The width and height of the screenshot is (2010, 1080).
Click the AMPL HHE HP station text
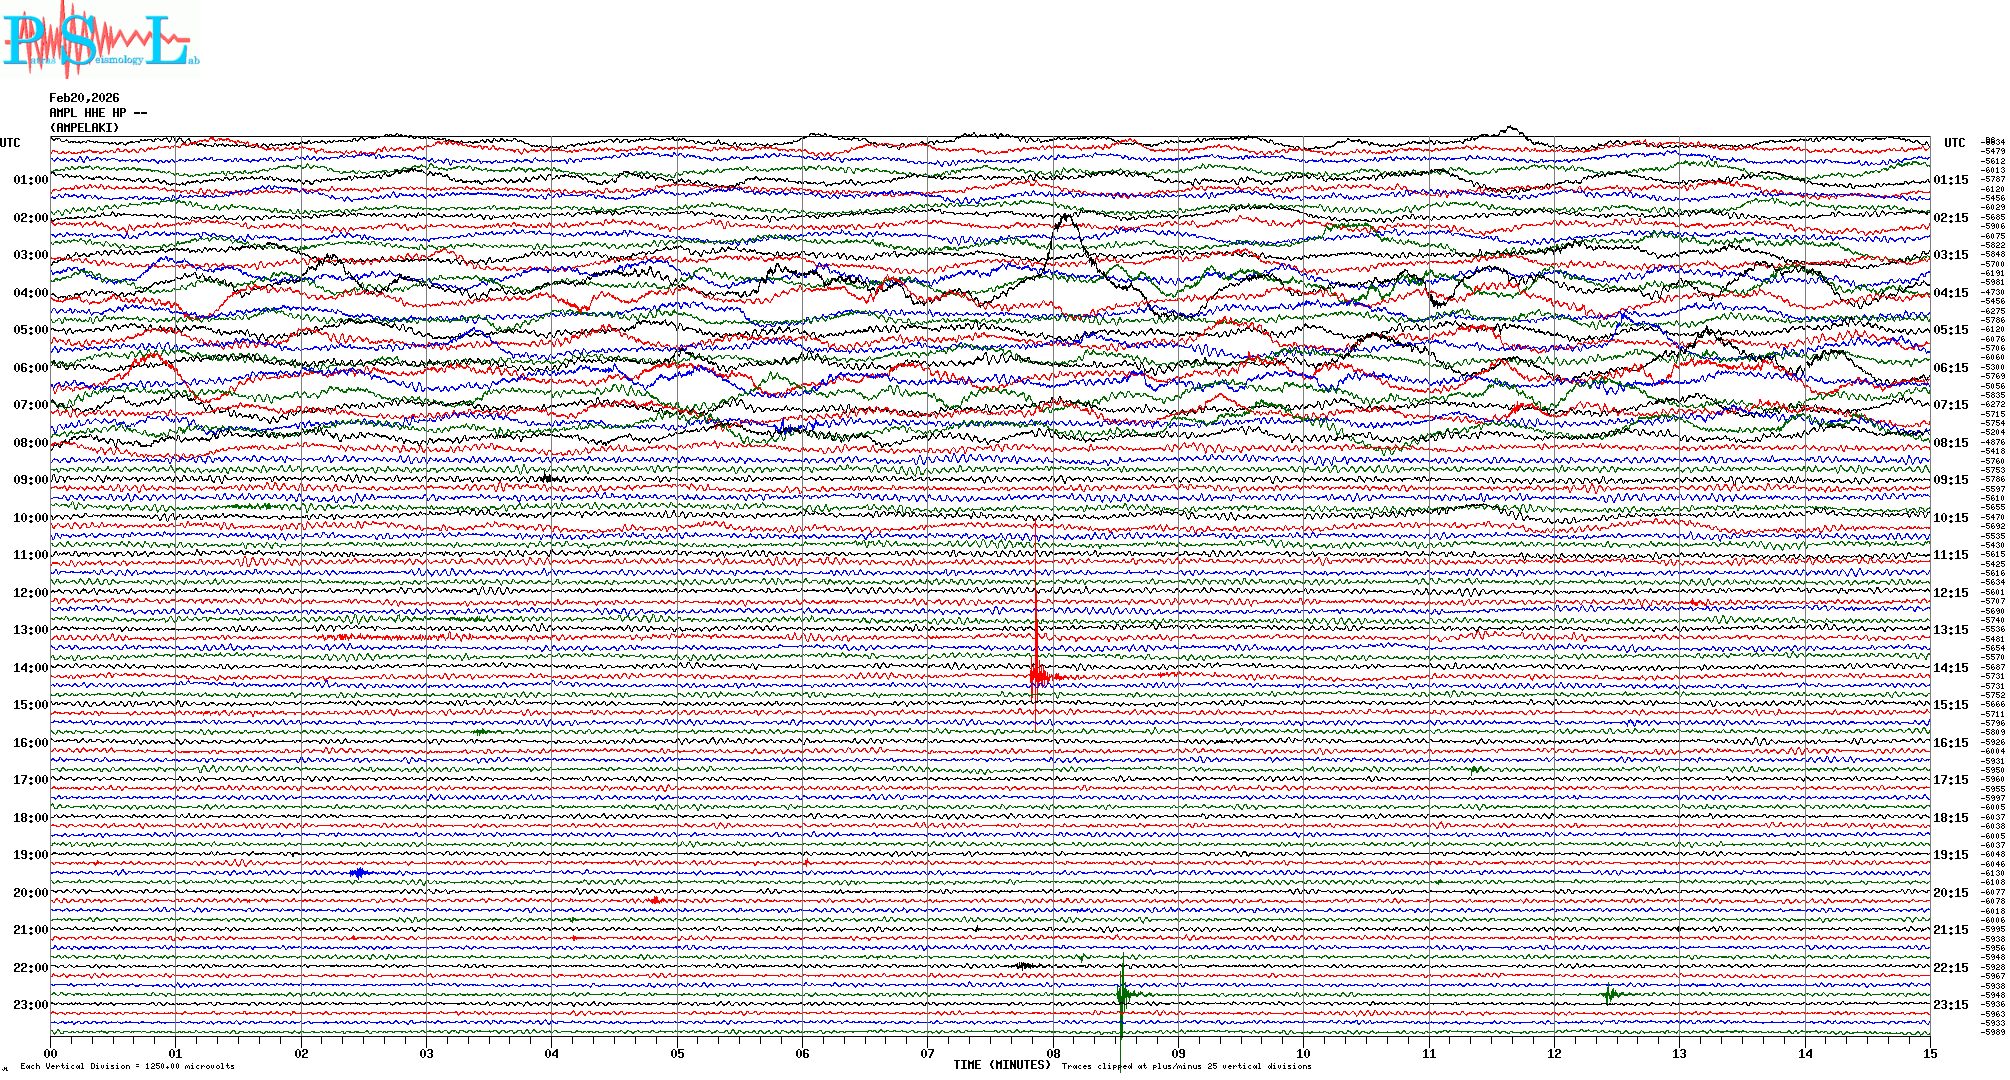pyautogui.click(x=98, y=113)
